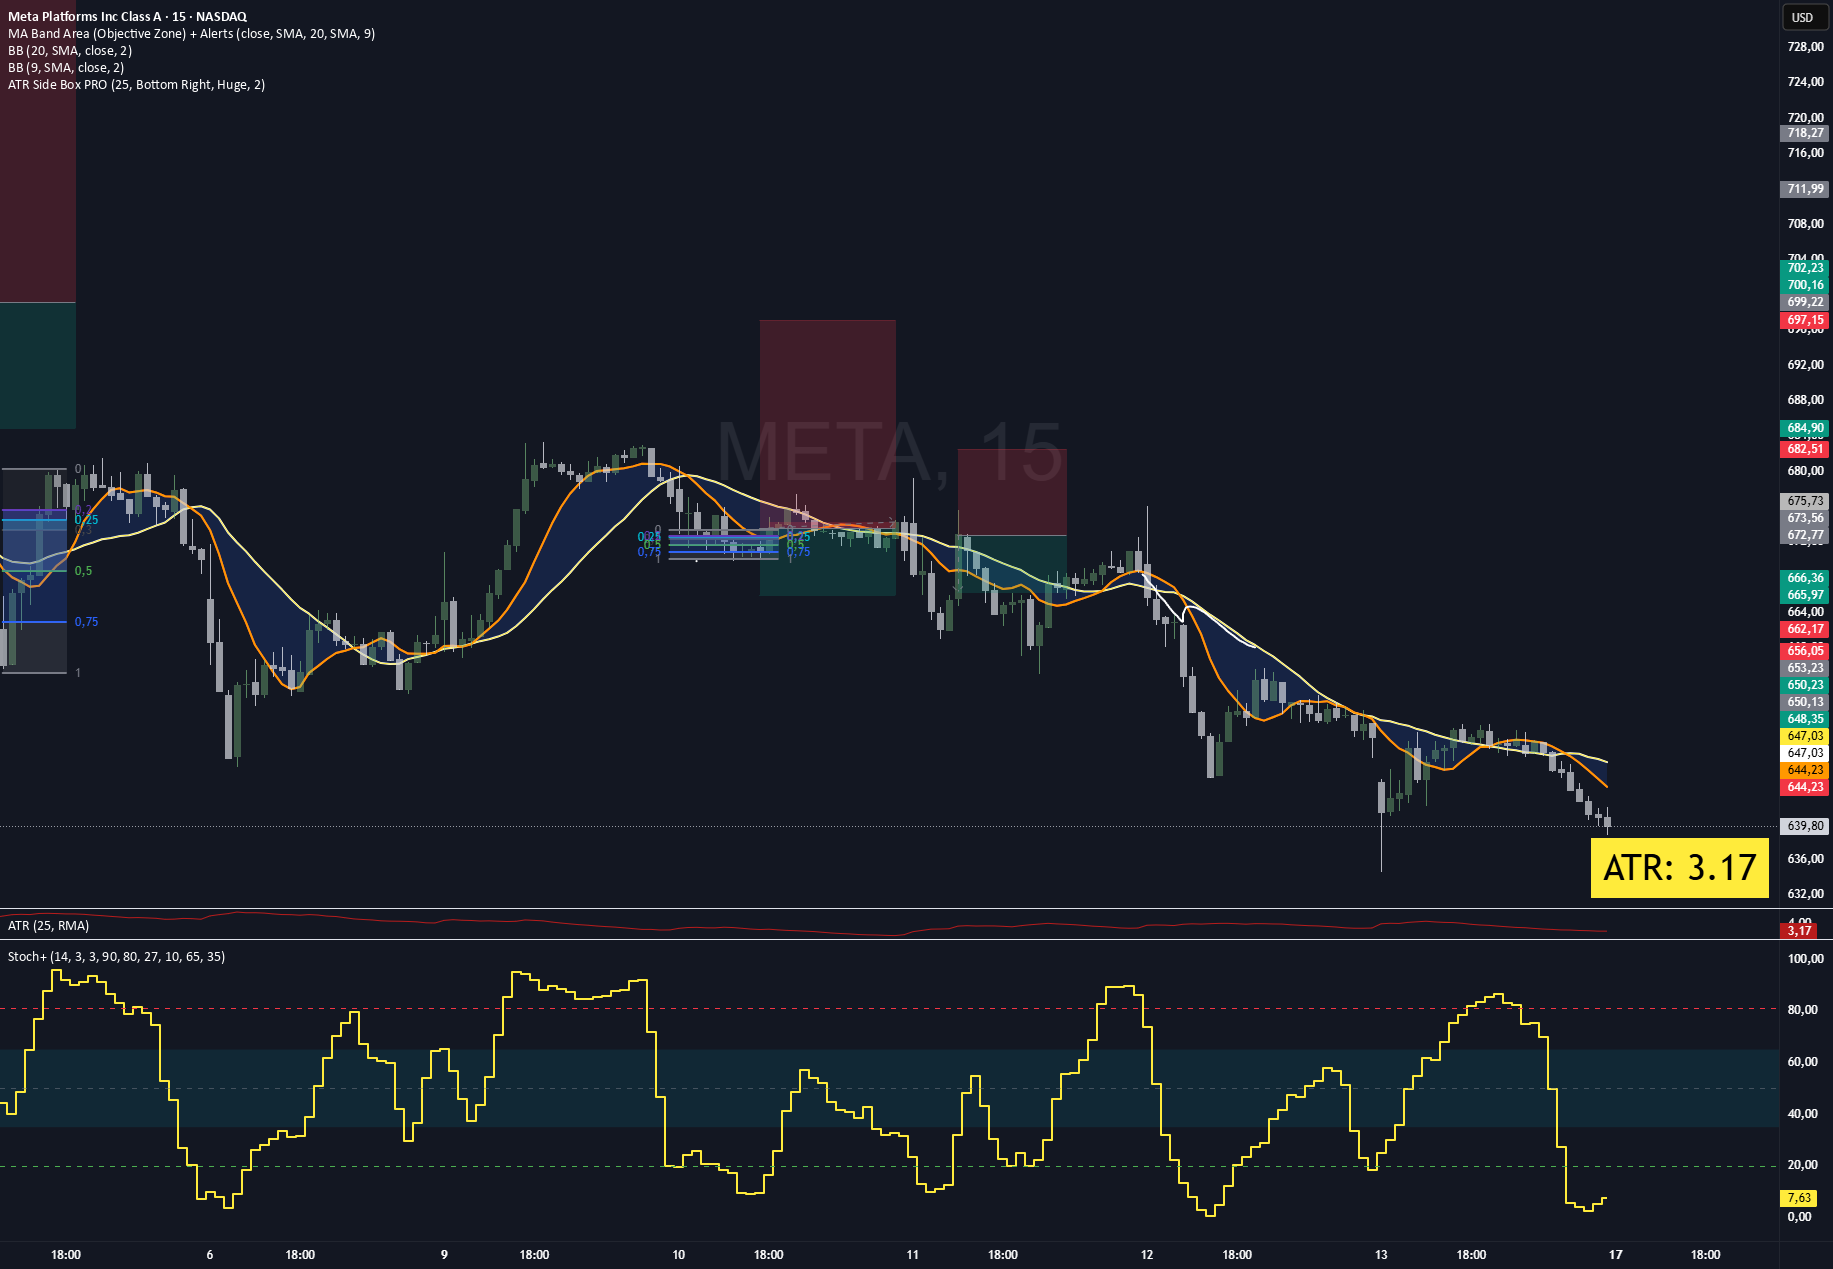Select the ATR Side Box PRO legend

[x=136, y=84]
